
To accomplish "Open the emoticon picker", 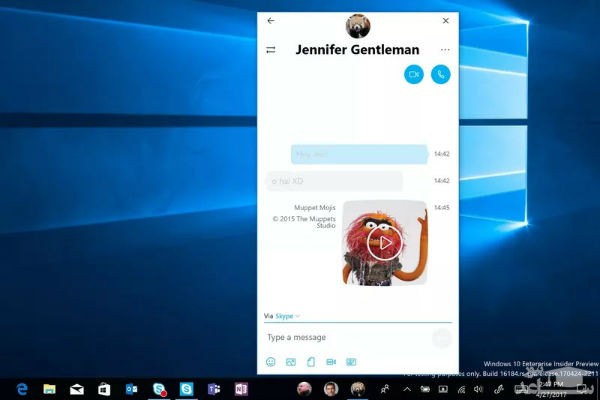I will pyautogui.click(x=271, y=362).
